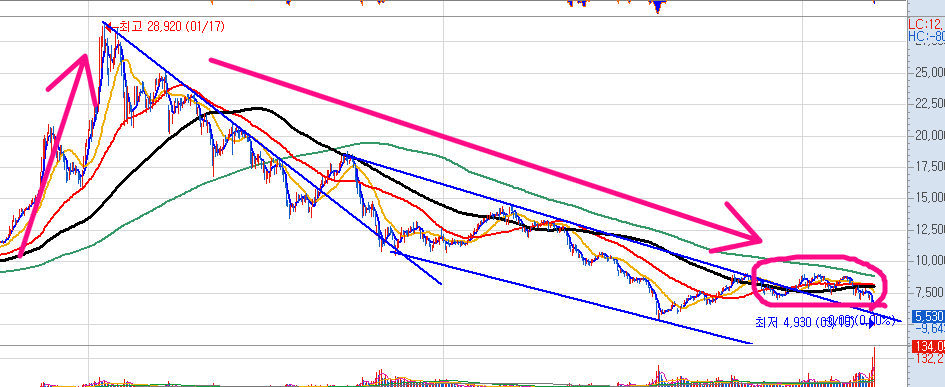Select the current price tag 5,530

929,316
